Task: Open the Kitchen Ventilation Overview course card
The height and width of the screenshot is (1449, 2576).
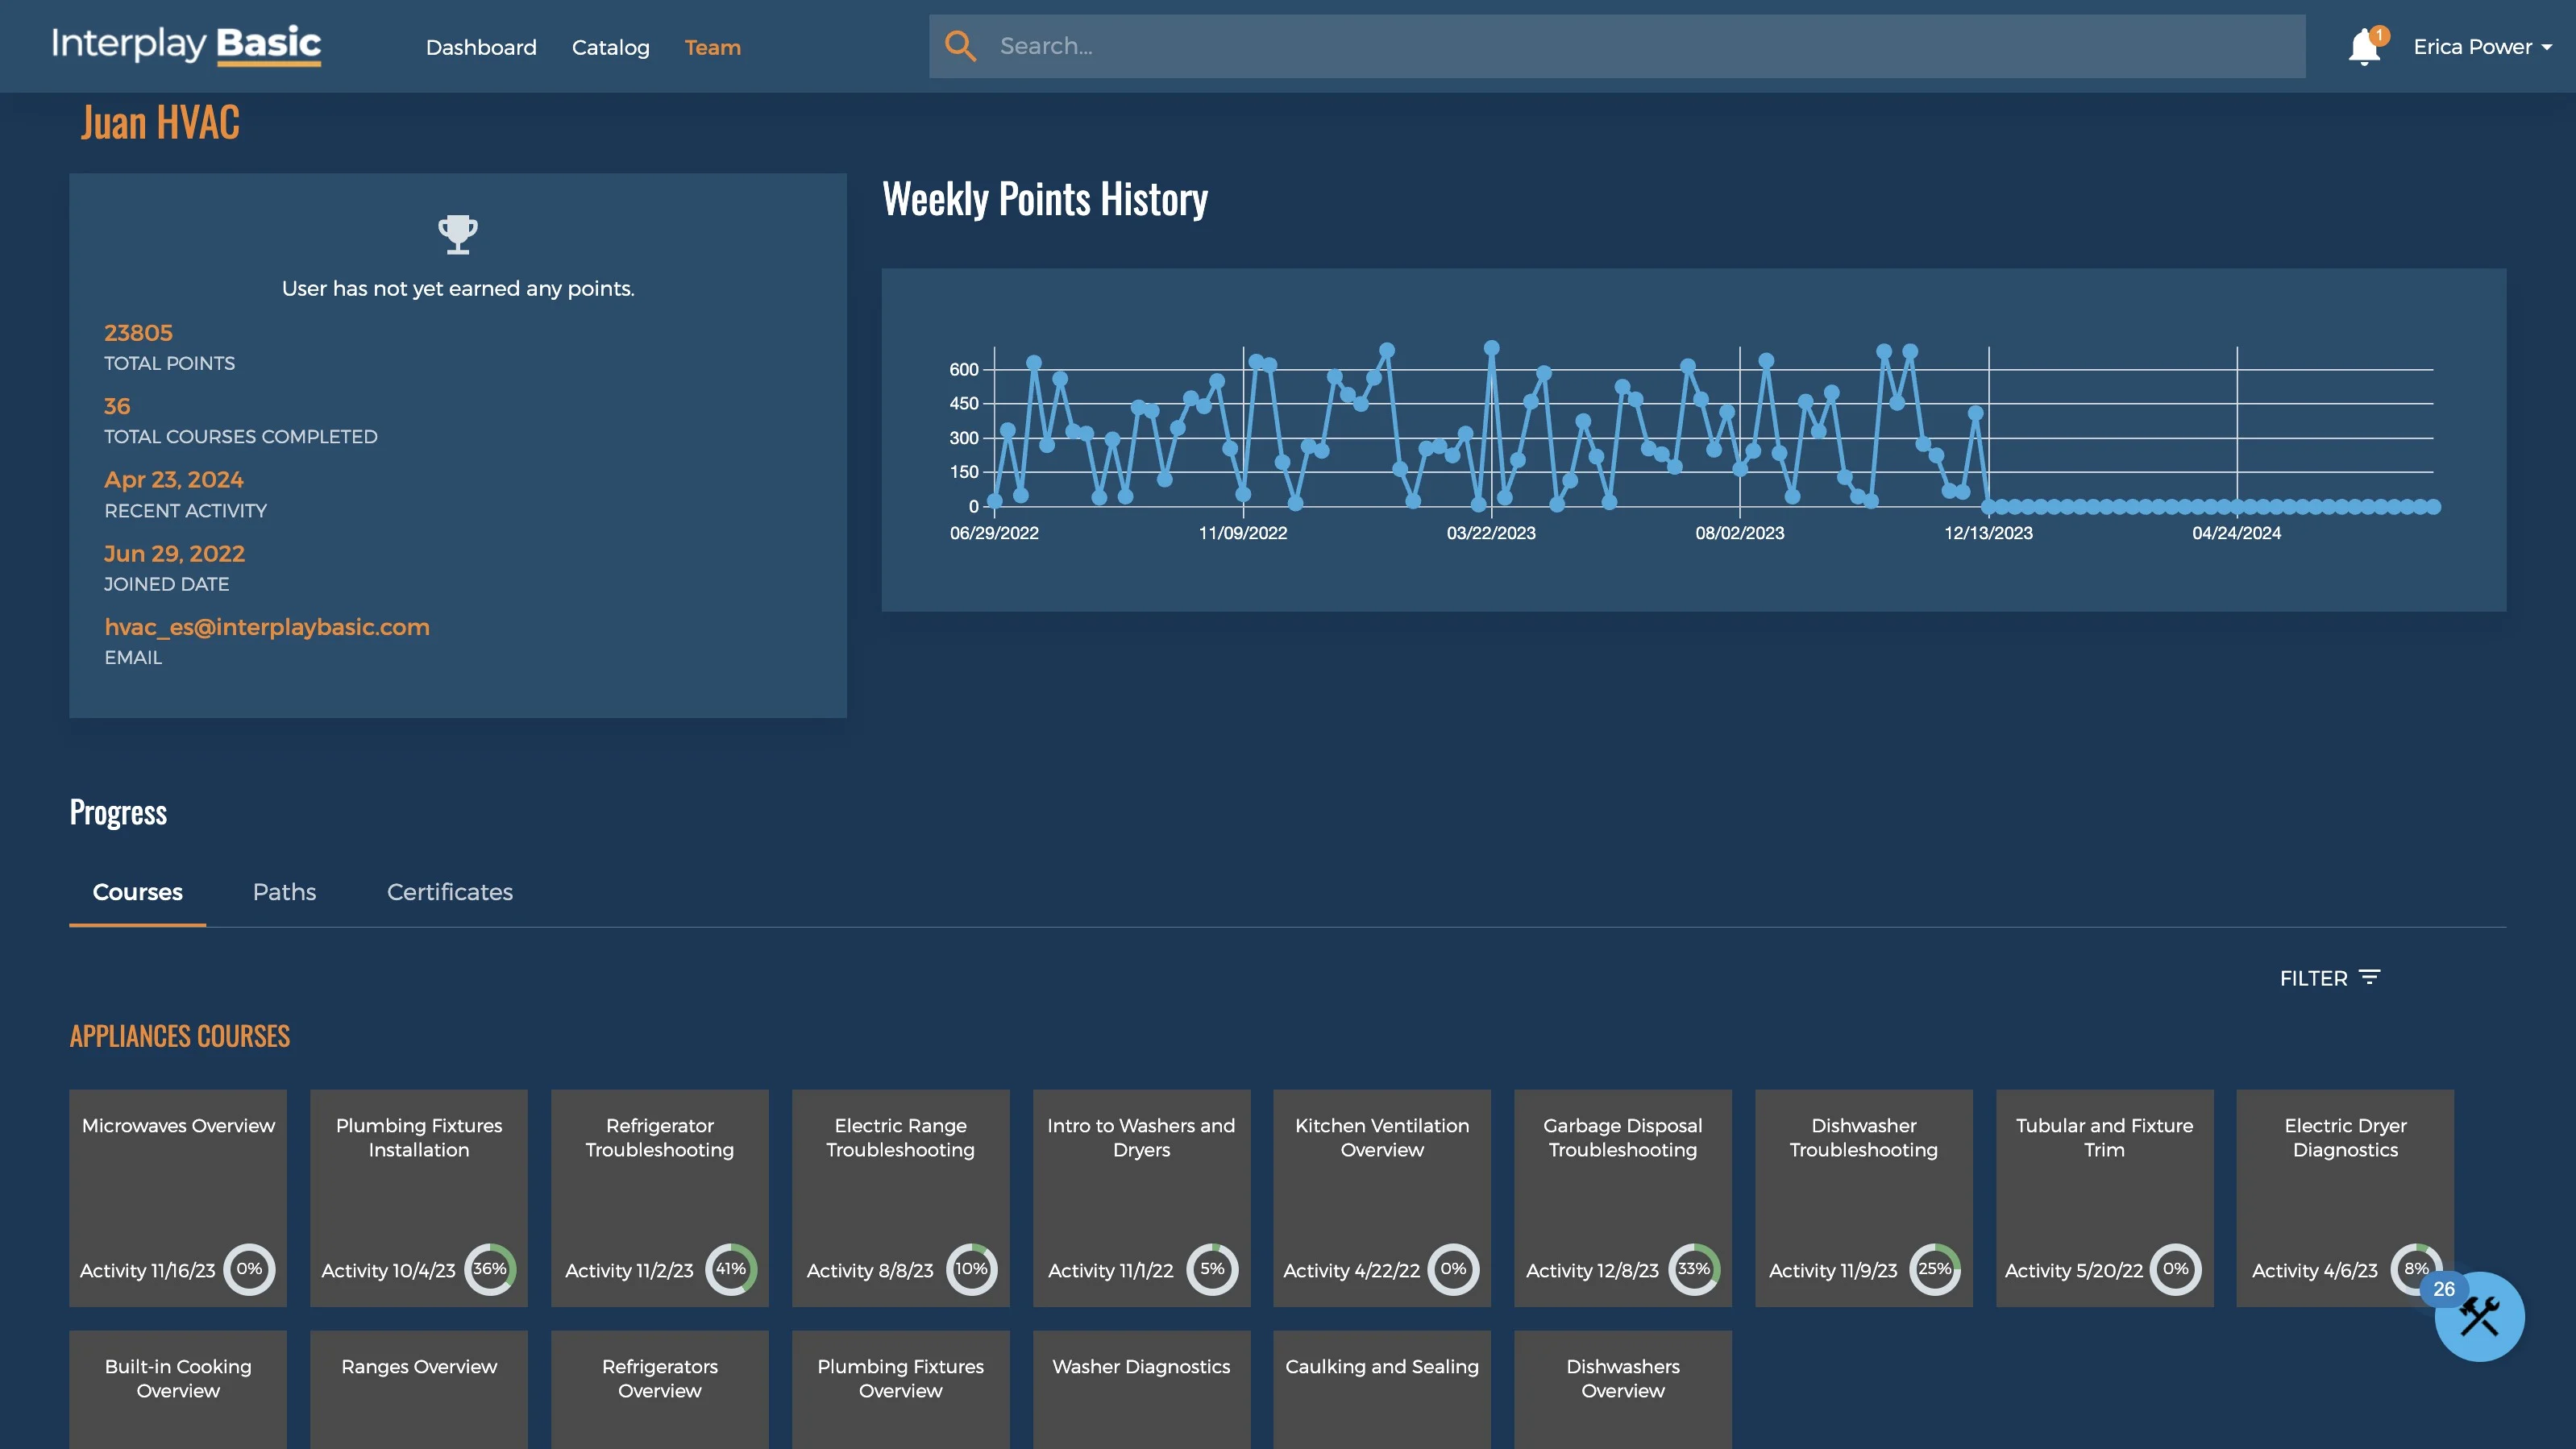Action: pos(1382,1198)
